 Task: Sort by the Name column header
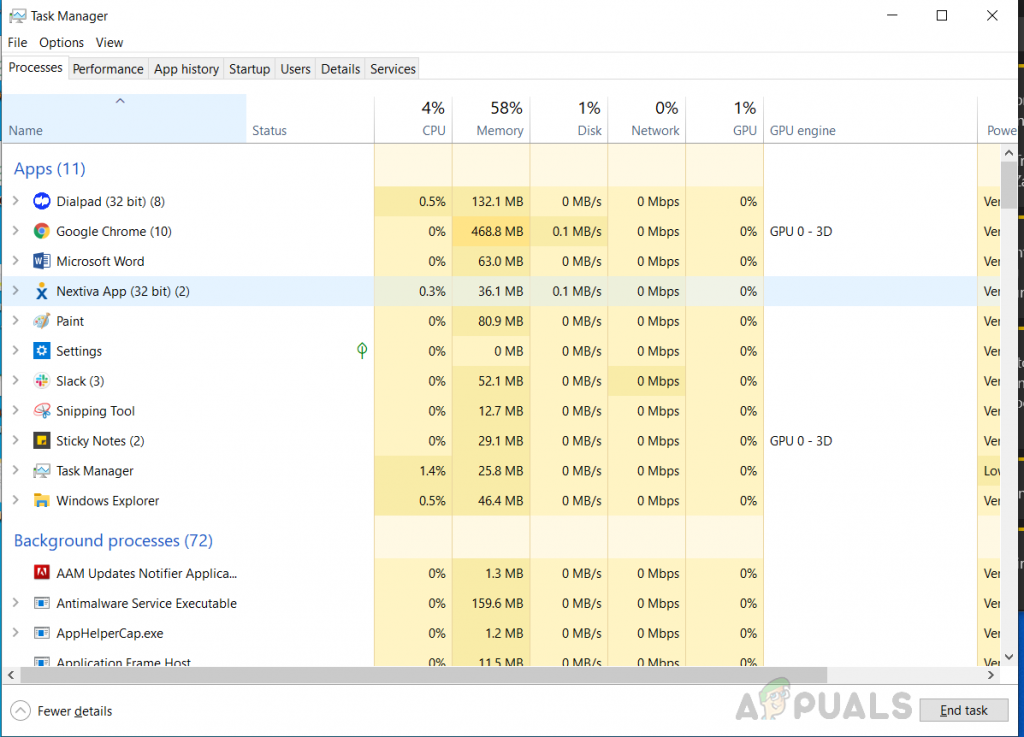coord(124,119)
